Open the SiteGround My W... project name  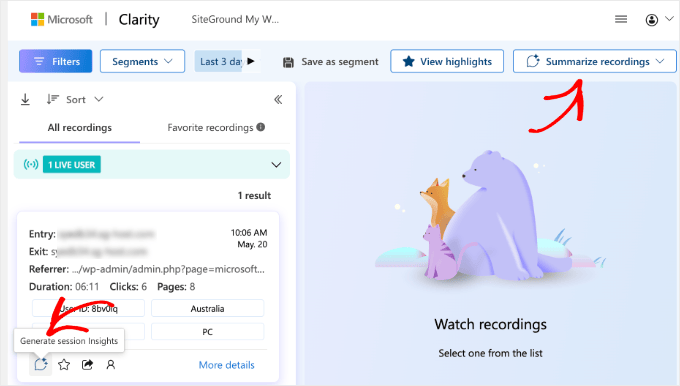click(x=235, y=20)
